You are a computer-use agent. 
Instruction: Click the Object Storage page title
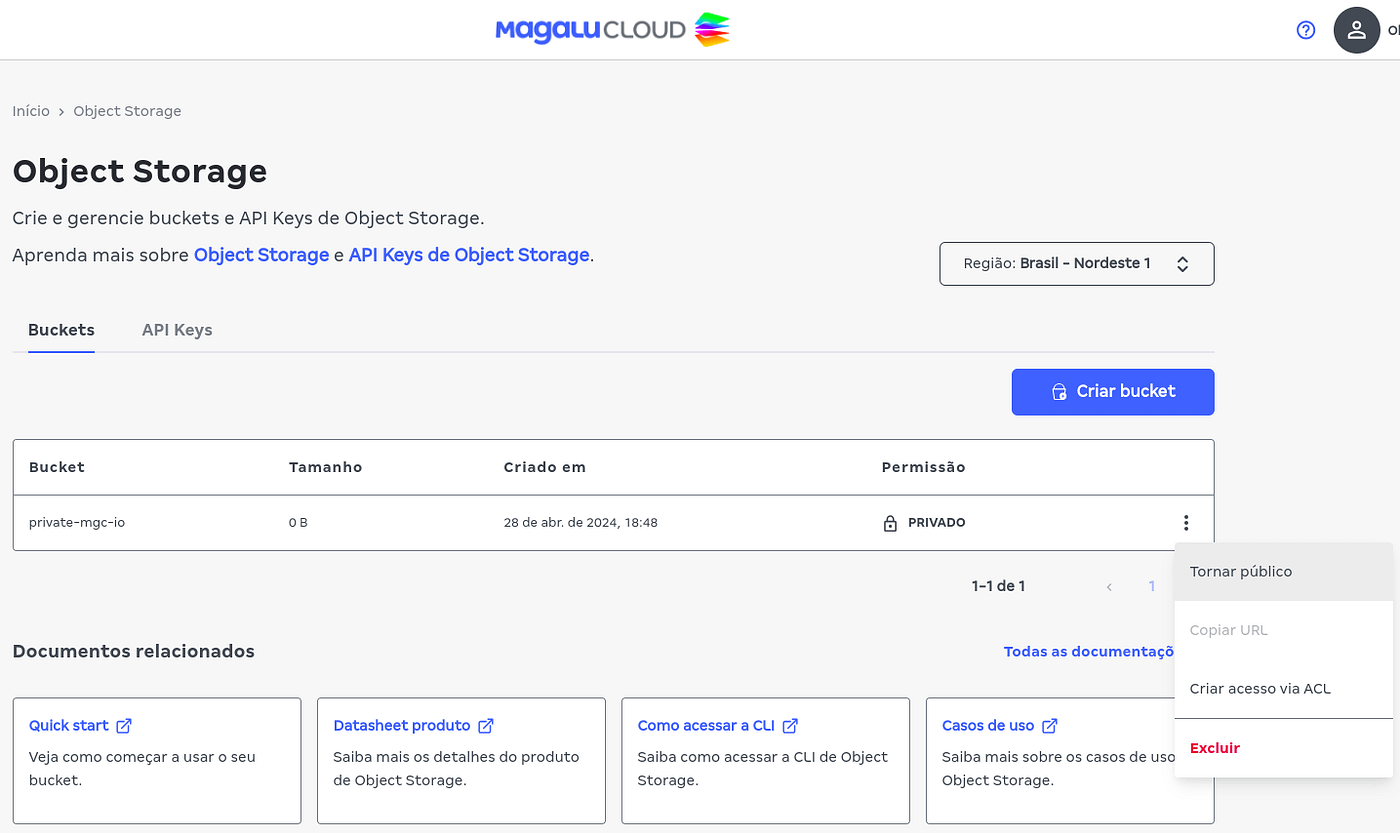tap(140, 171)
